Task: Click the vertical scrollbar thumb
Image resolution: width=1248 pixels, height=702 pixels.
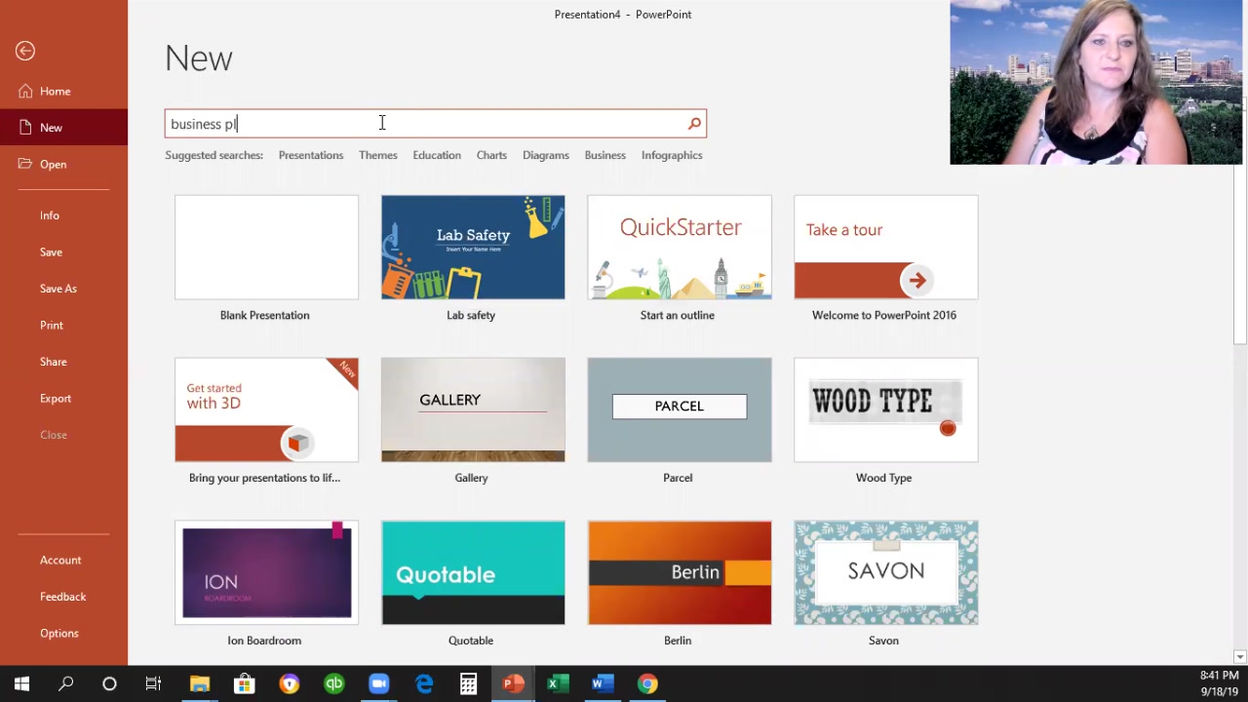Action: click(x=1240, y=222)
